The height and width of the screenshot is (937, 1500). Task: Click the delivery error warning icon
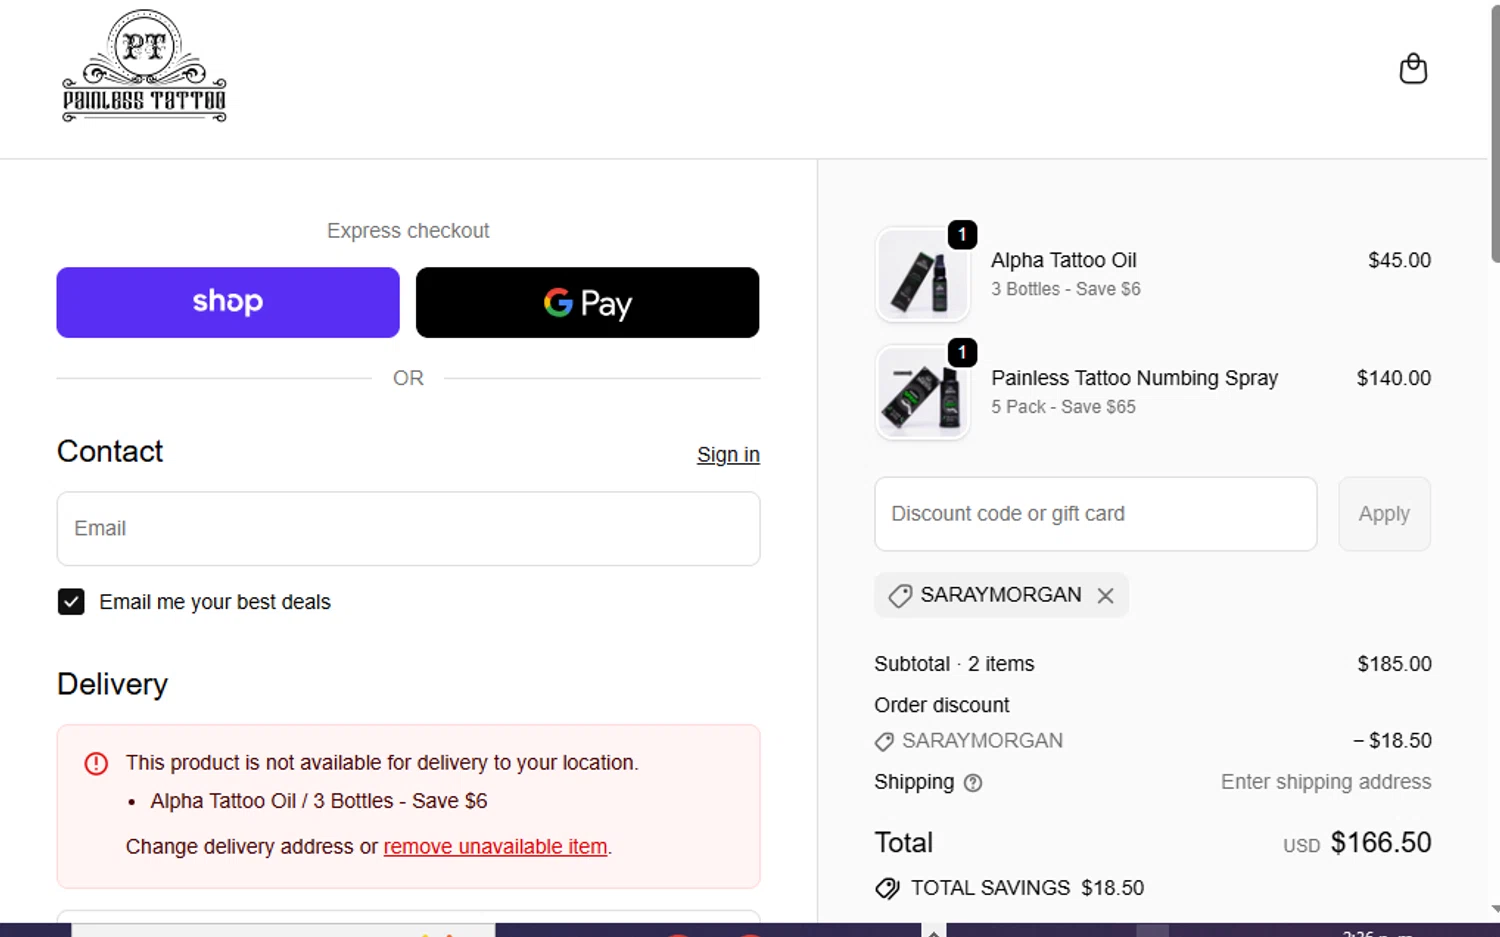click(x=96, y=764)
